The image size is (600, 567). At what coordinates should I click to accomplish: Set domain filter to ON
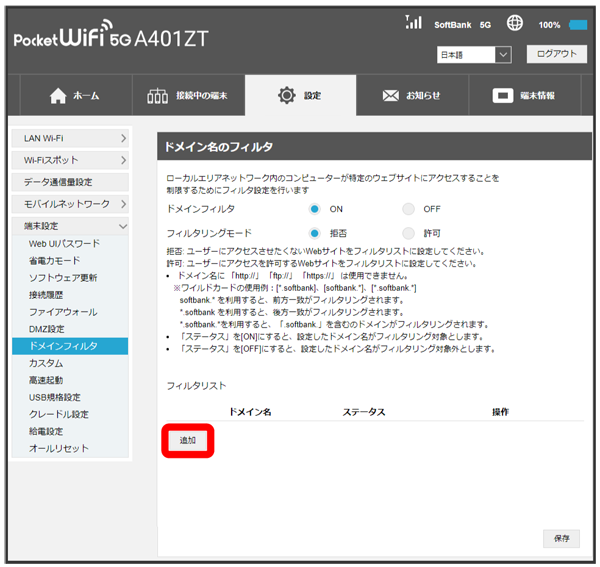(314, 209)
